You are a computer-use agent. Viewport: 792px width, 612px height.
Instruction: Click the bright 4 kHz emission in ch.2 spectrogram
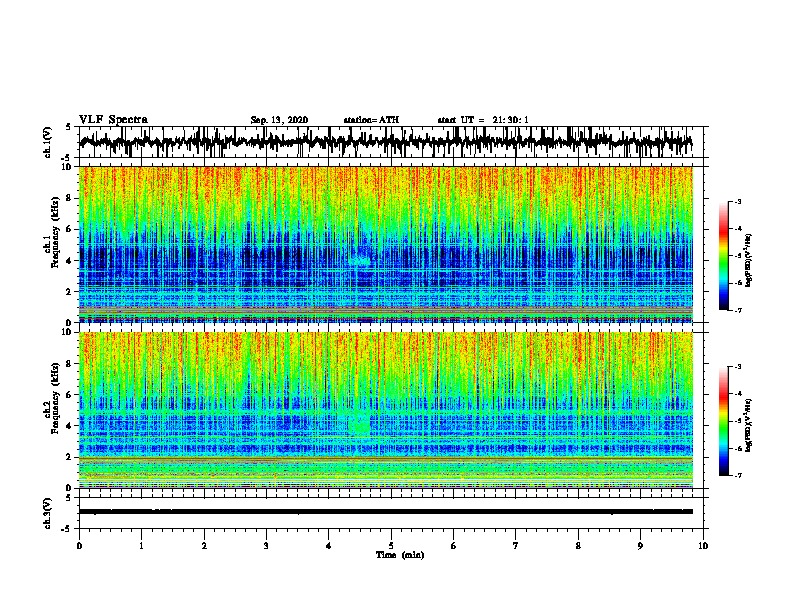click(x=360, y=424)
